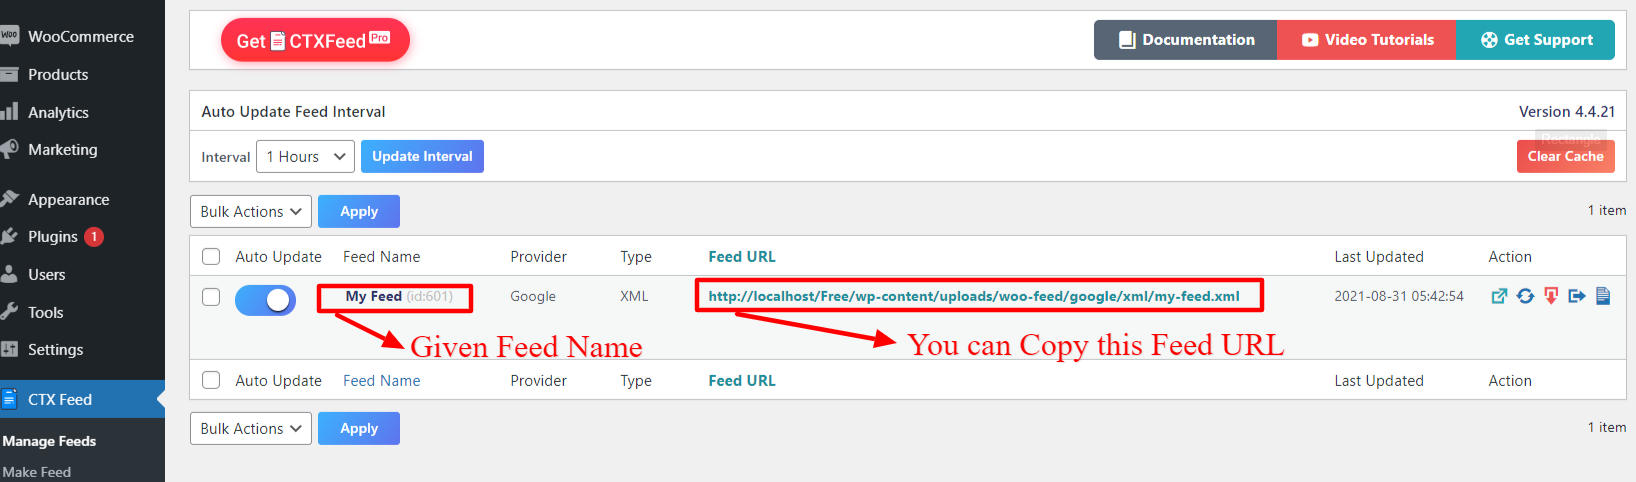Click the Last Updated header column
The width and height of the screenshot is (1636, 482).
(x=1379, y=257)
